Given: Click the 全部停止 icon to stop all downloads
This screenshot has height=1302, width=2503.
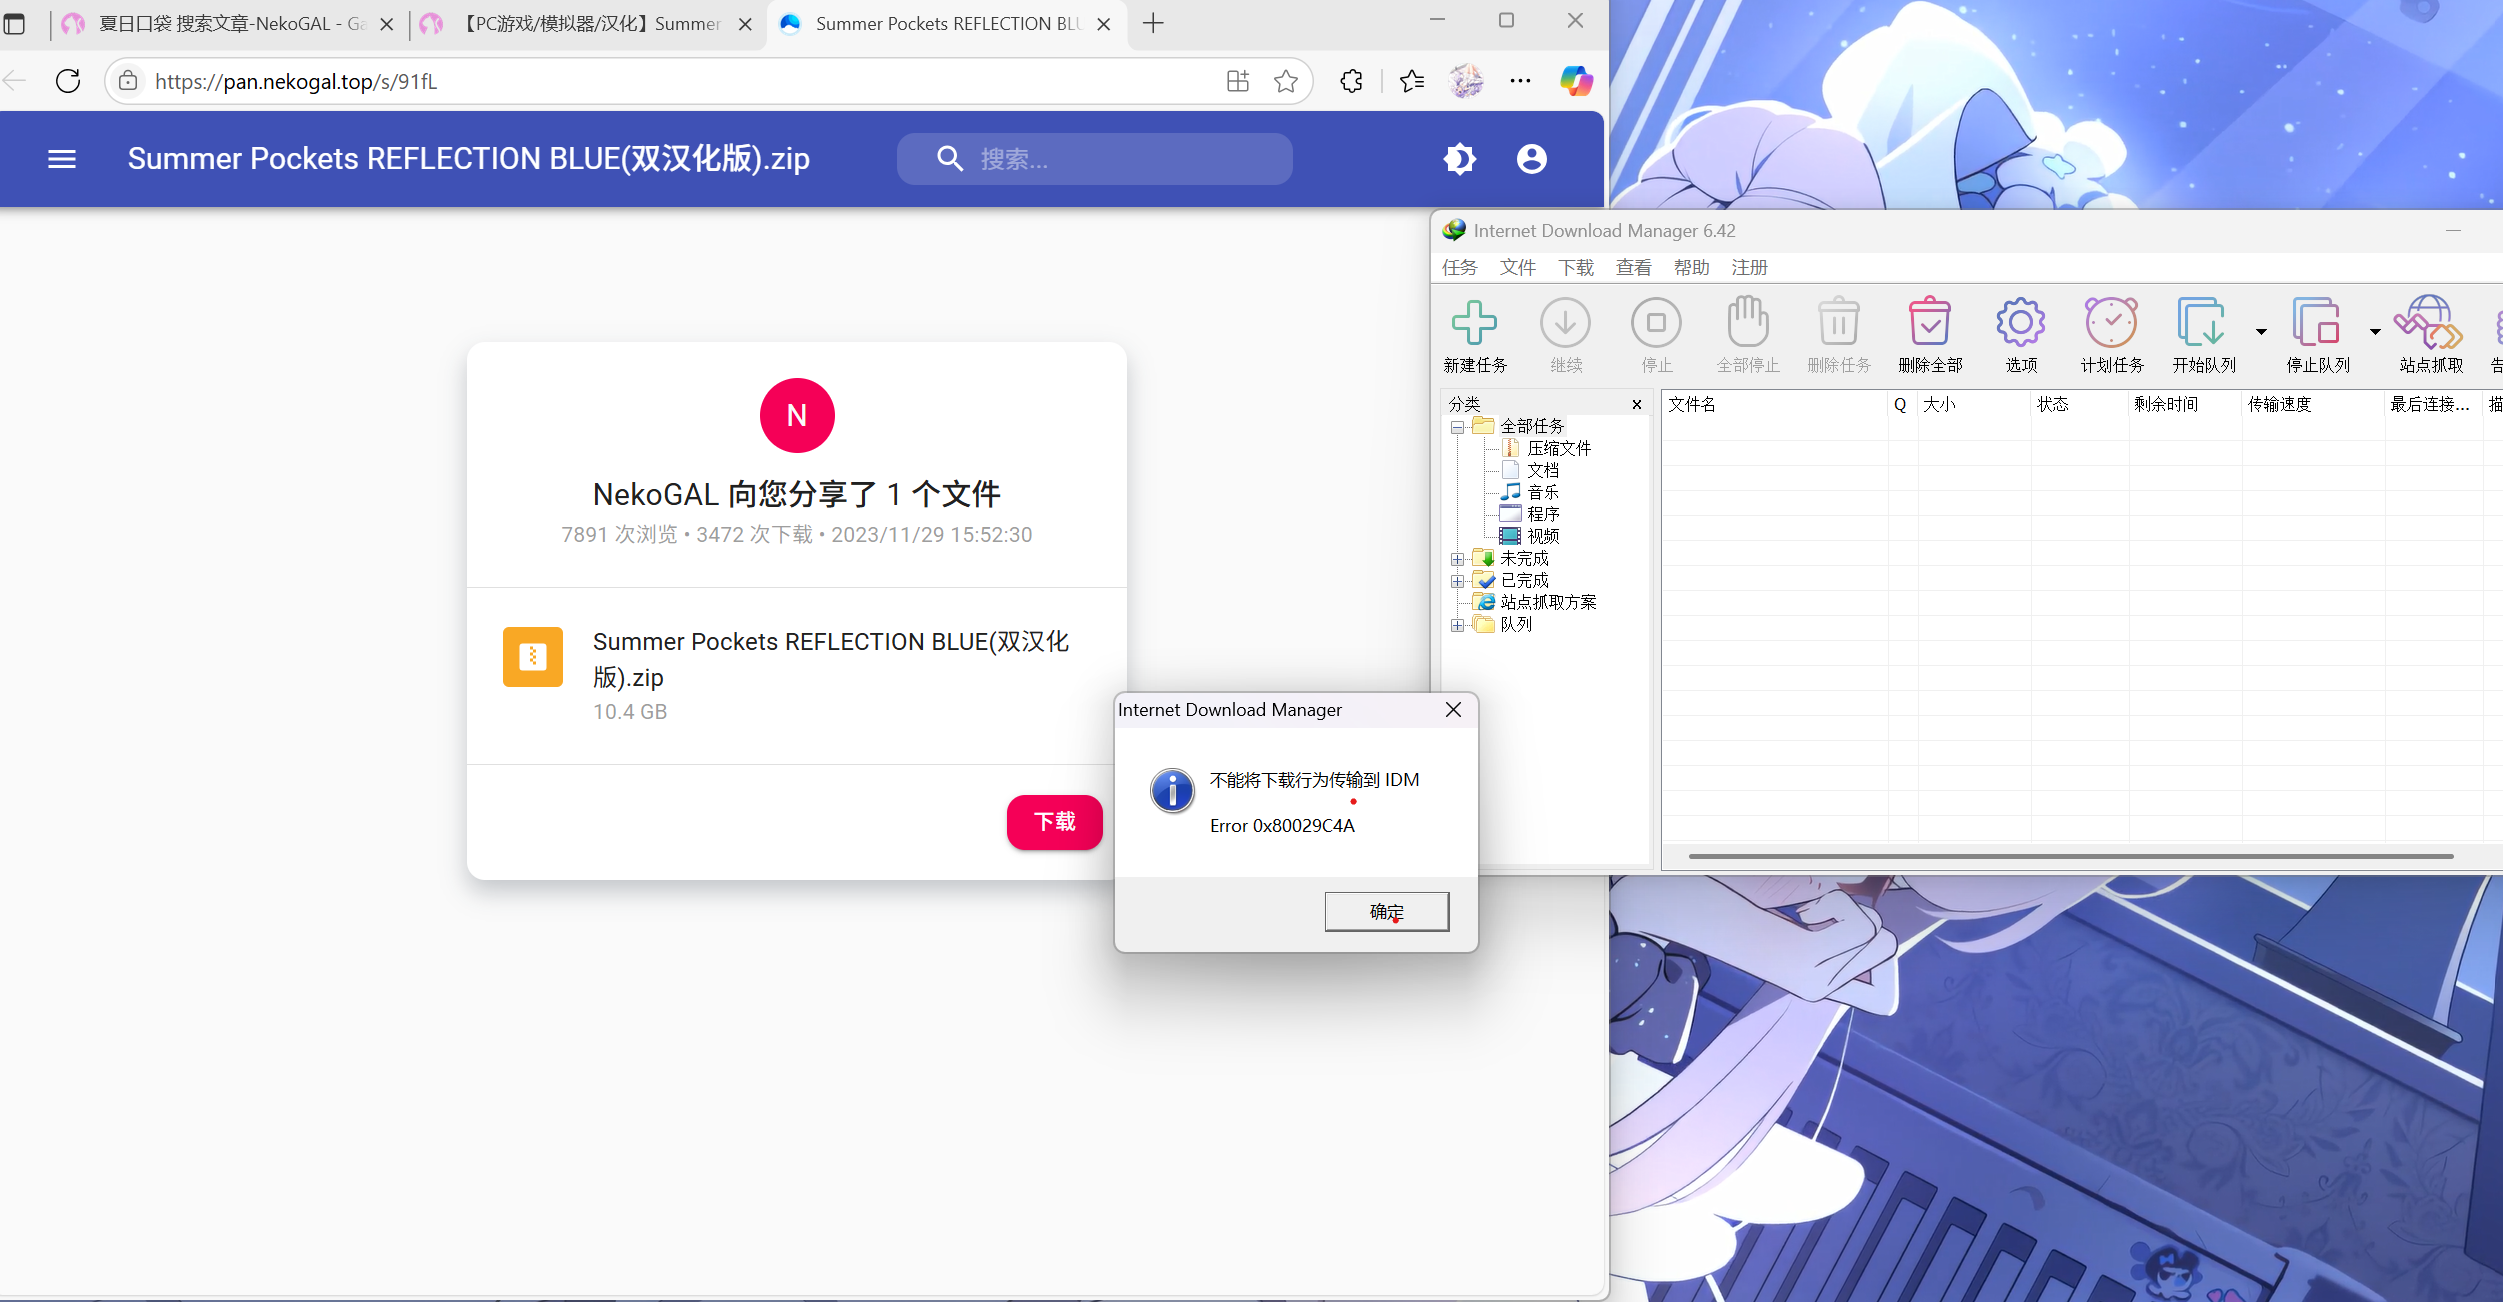Looking at the screenshot, I should (1748, 330).
